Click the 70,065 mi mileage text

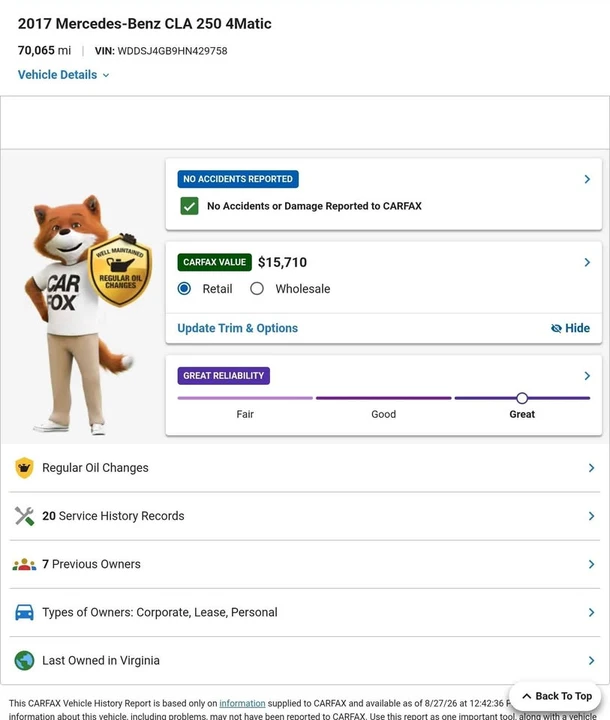44,51
